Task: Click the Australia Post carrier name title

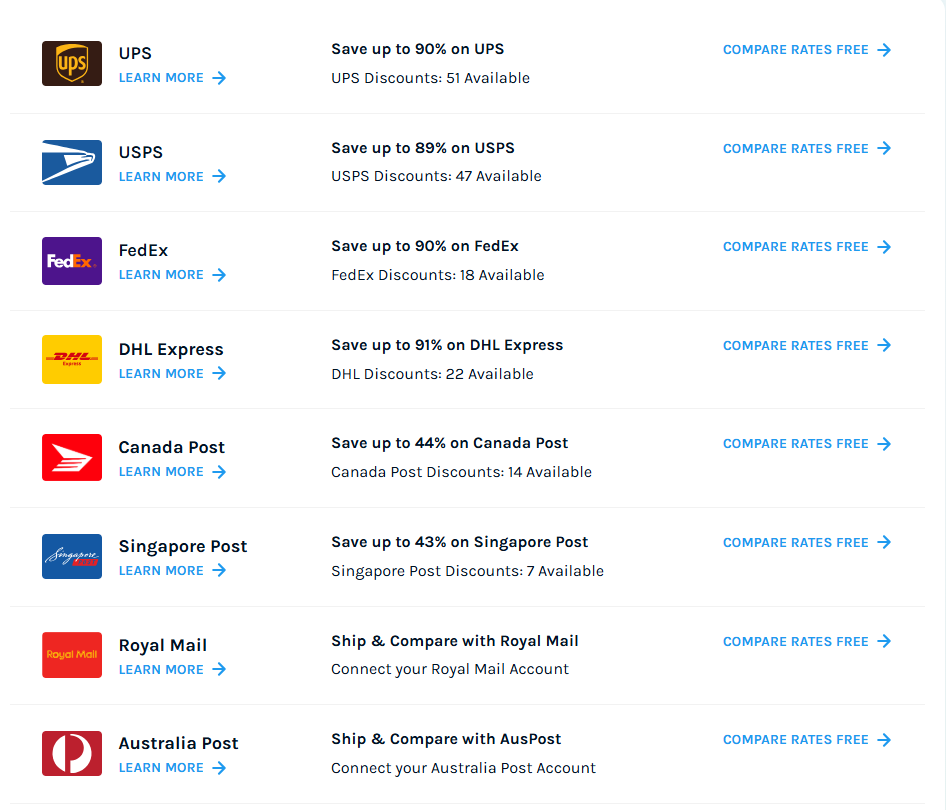Action: click(x=179, y=744)
